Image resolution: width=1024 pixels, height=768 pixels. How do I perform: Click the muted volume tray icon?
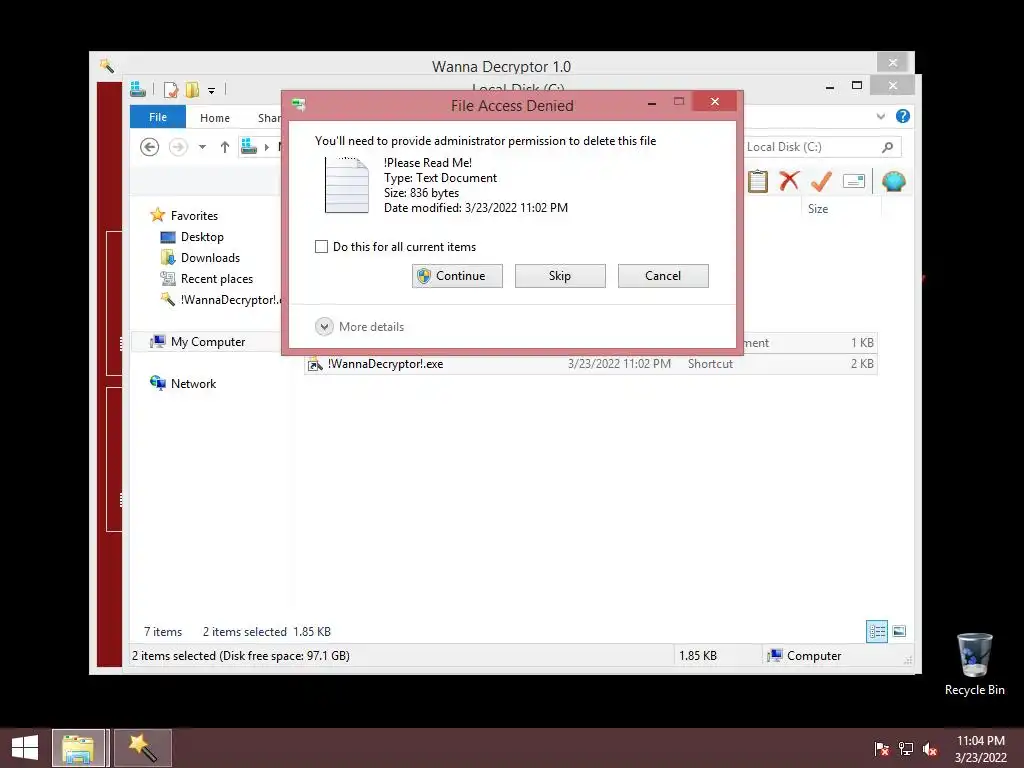coord(930,749)
